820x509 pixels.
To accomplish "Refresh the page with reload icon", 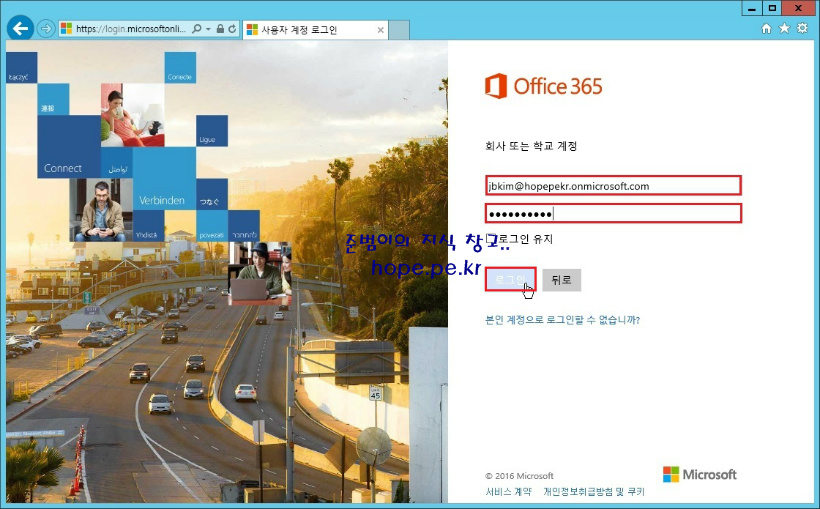I will click(232, 29).
